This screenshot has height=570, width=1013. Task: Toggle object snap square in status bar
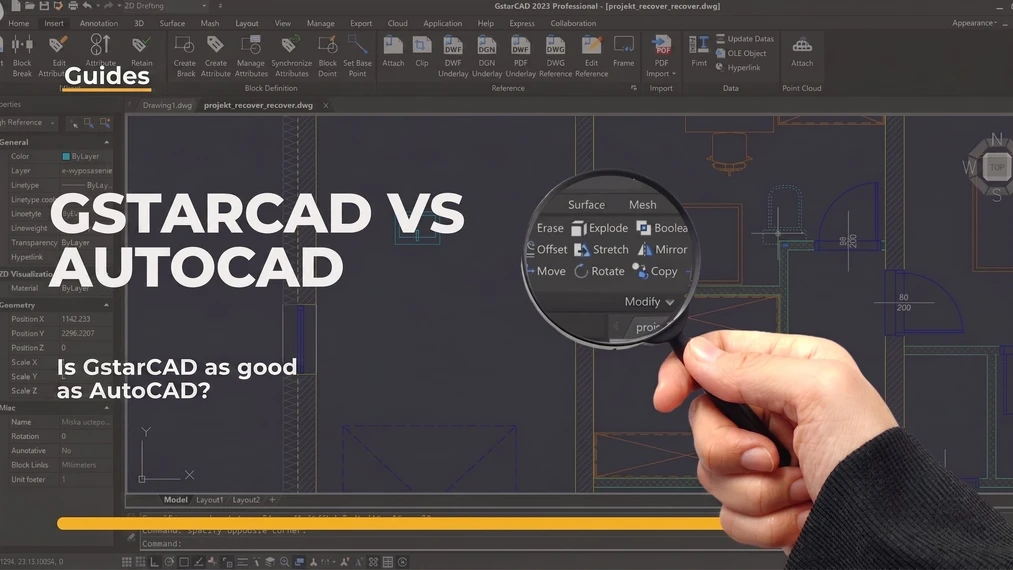[x=184, y=562]
